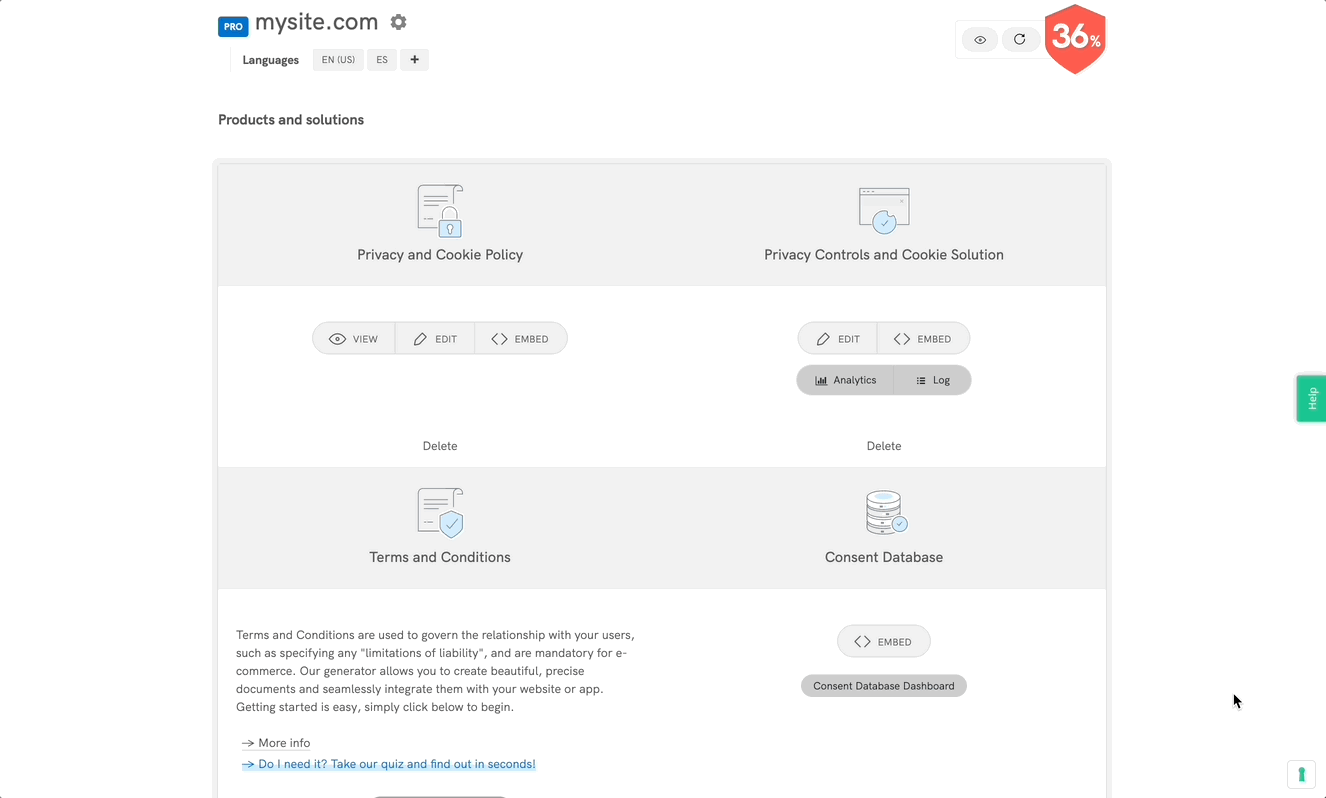View the Privacy and Cookie Policy
Screen dimensions: 1326x798
(x=354, y=339)
